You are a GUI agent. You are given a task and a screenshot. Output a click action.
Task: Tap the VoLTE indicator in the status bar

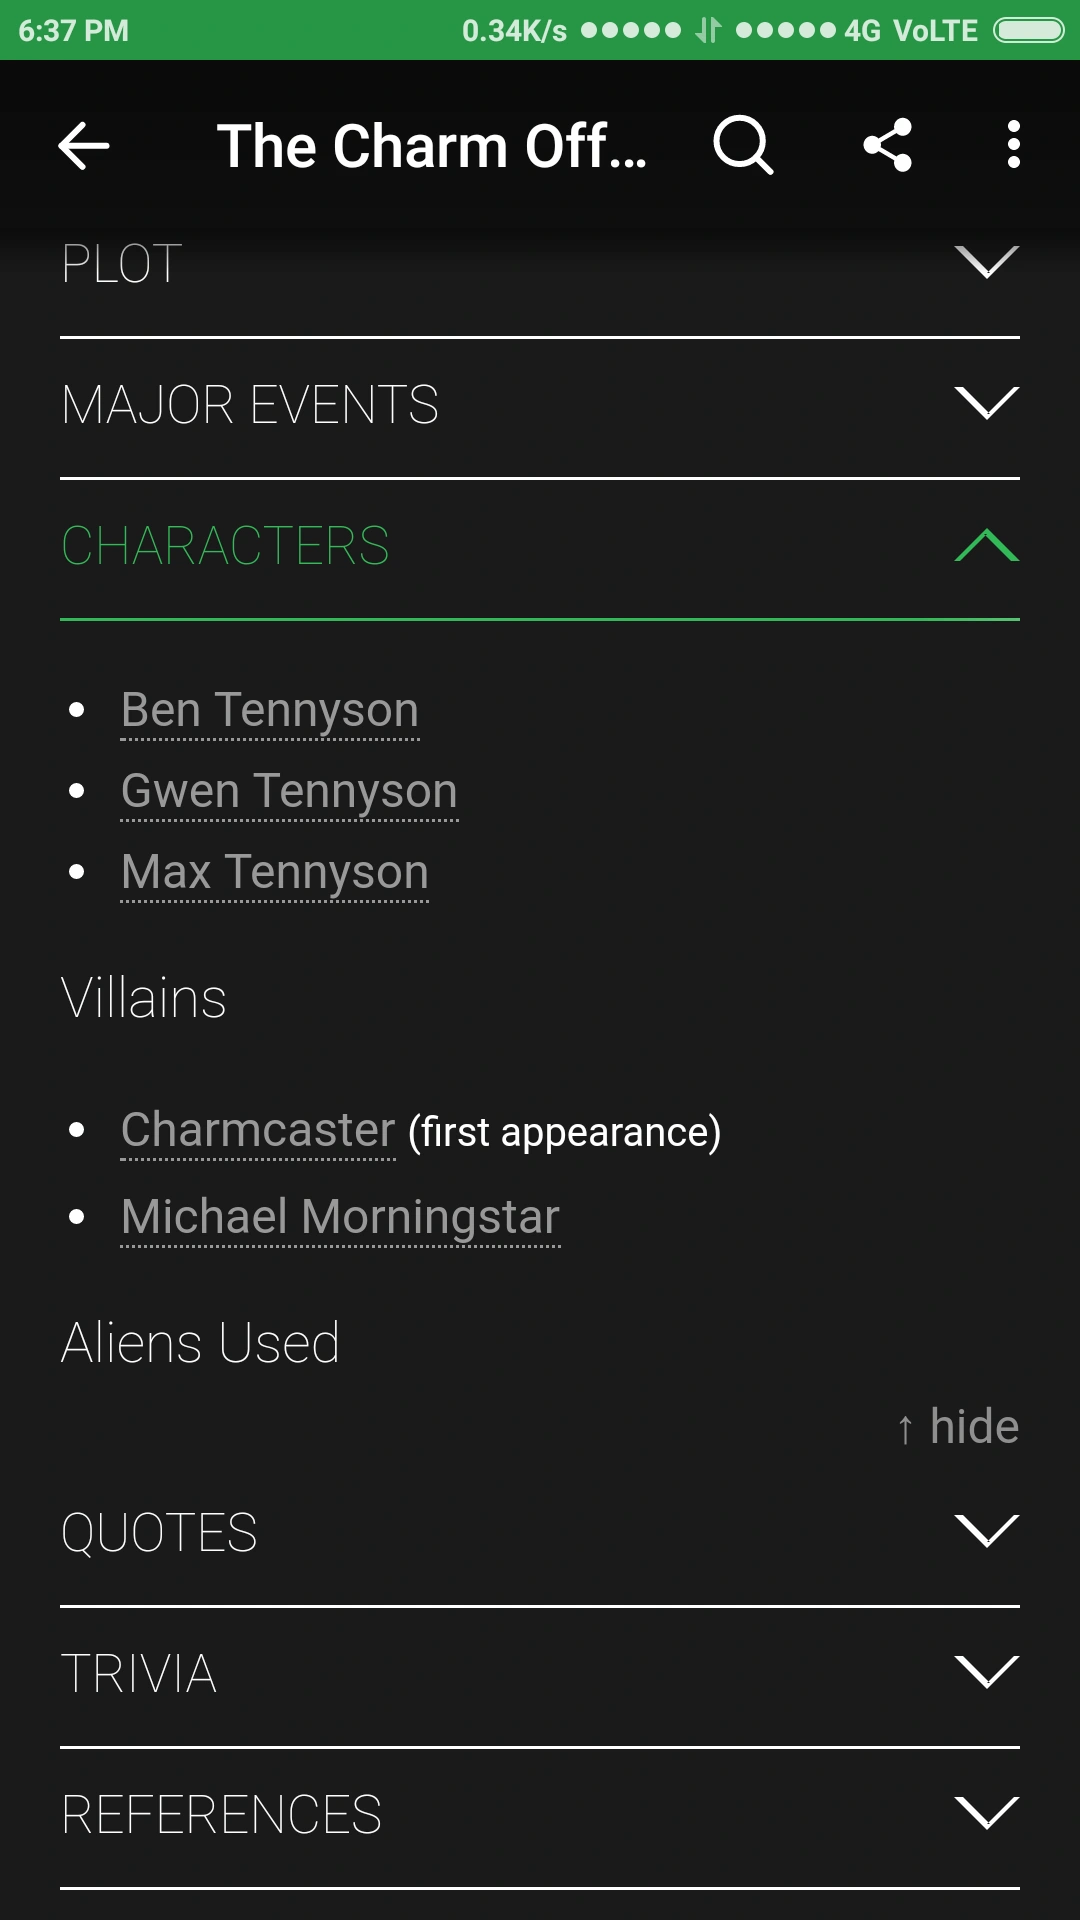(x=938, y=30)
